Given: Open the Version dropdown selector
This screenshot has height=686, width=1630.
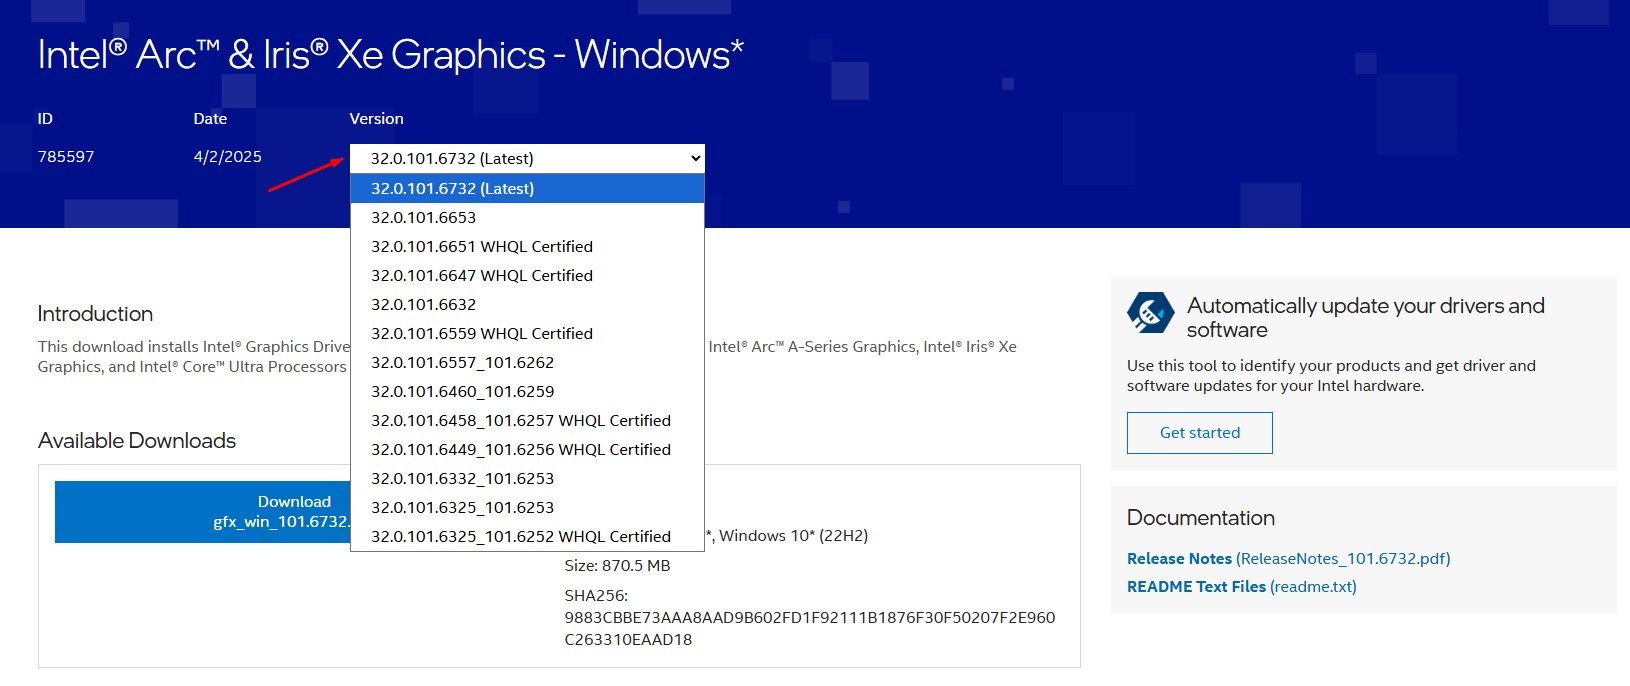Looking at the screenshot, I should (527, 158).
